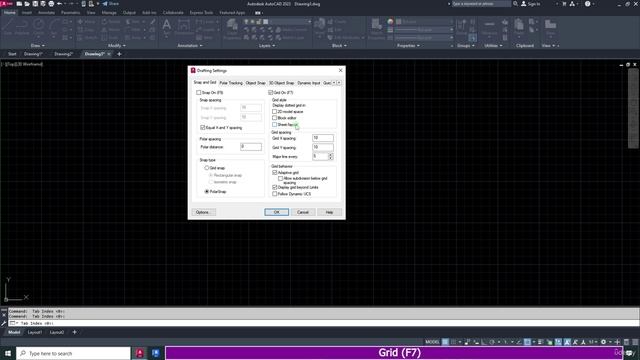Click the Plot printer icon in quick access toolbar
Viewport: 640px width, 360px height.
[x=51, y=4]
